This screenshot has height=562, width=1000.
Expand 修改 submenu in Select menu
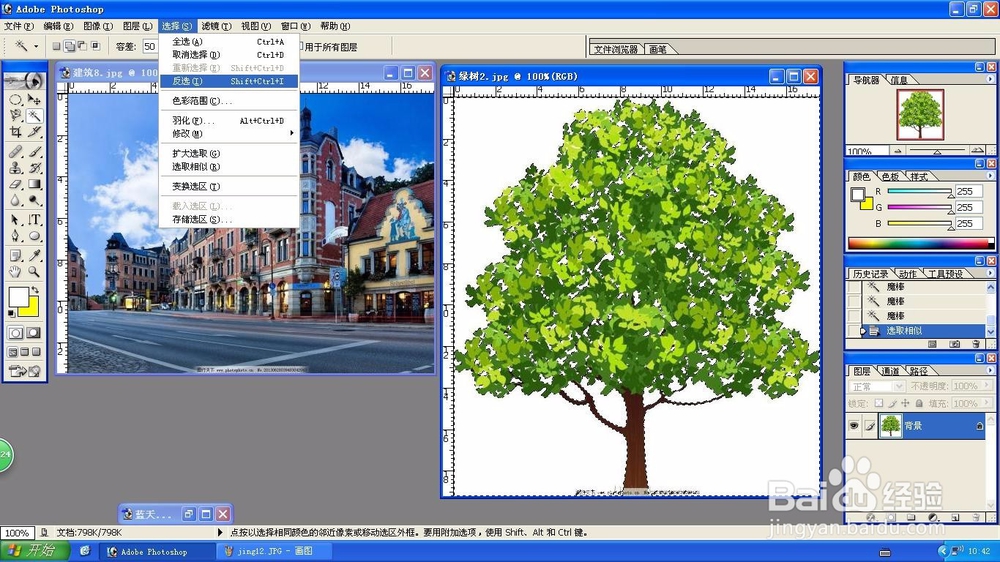click(x=228, y=133)
